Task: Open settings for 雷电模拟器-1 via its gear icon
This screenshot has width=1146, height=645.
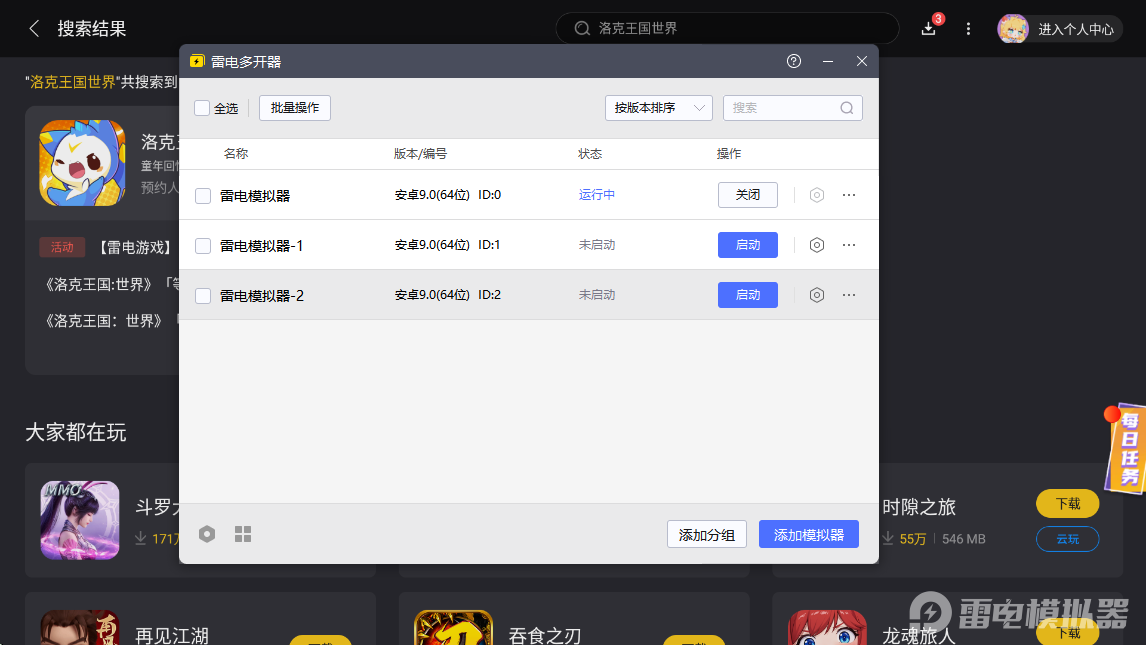Action: coord(817,244)
